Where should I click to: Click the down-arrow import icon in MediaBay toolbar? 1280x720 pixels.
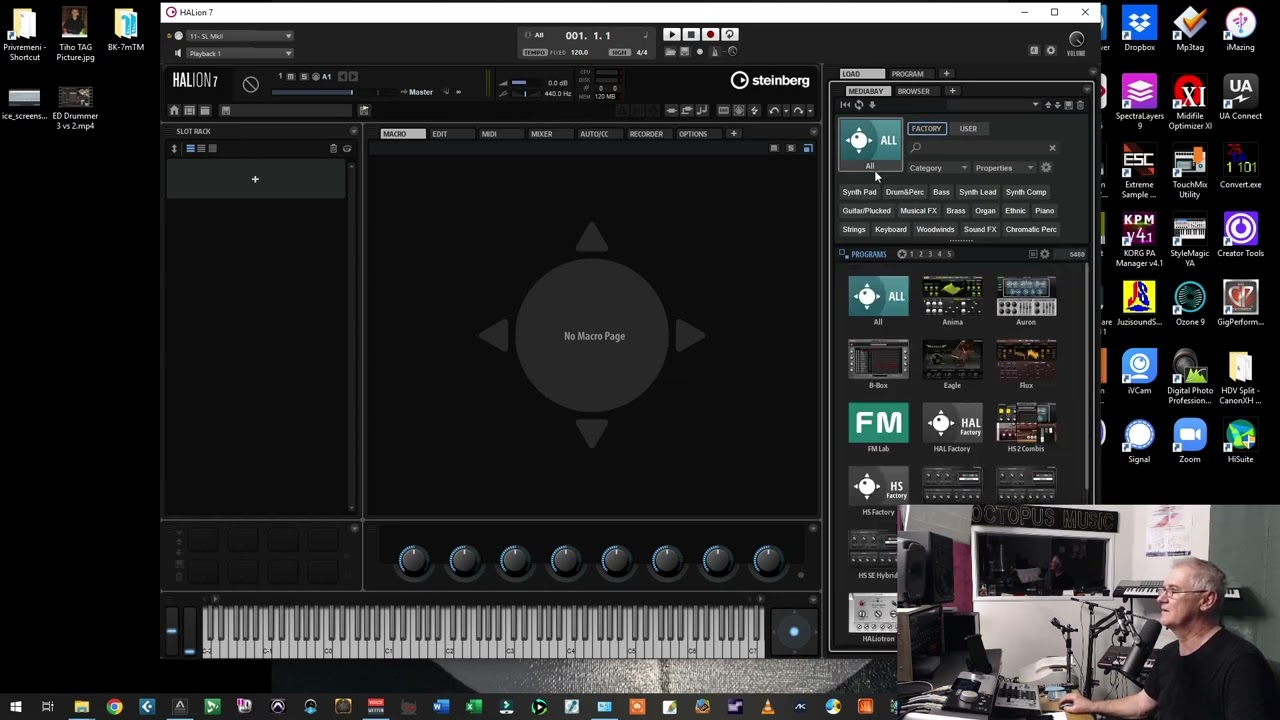point(872,105)
